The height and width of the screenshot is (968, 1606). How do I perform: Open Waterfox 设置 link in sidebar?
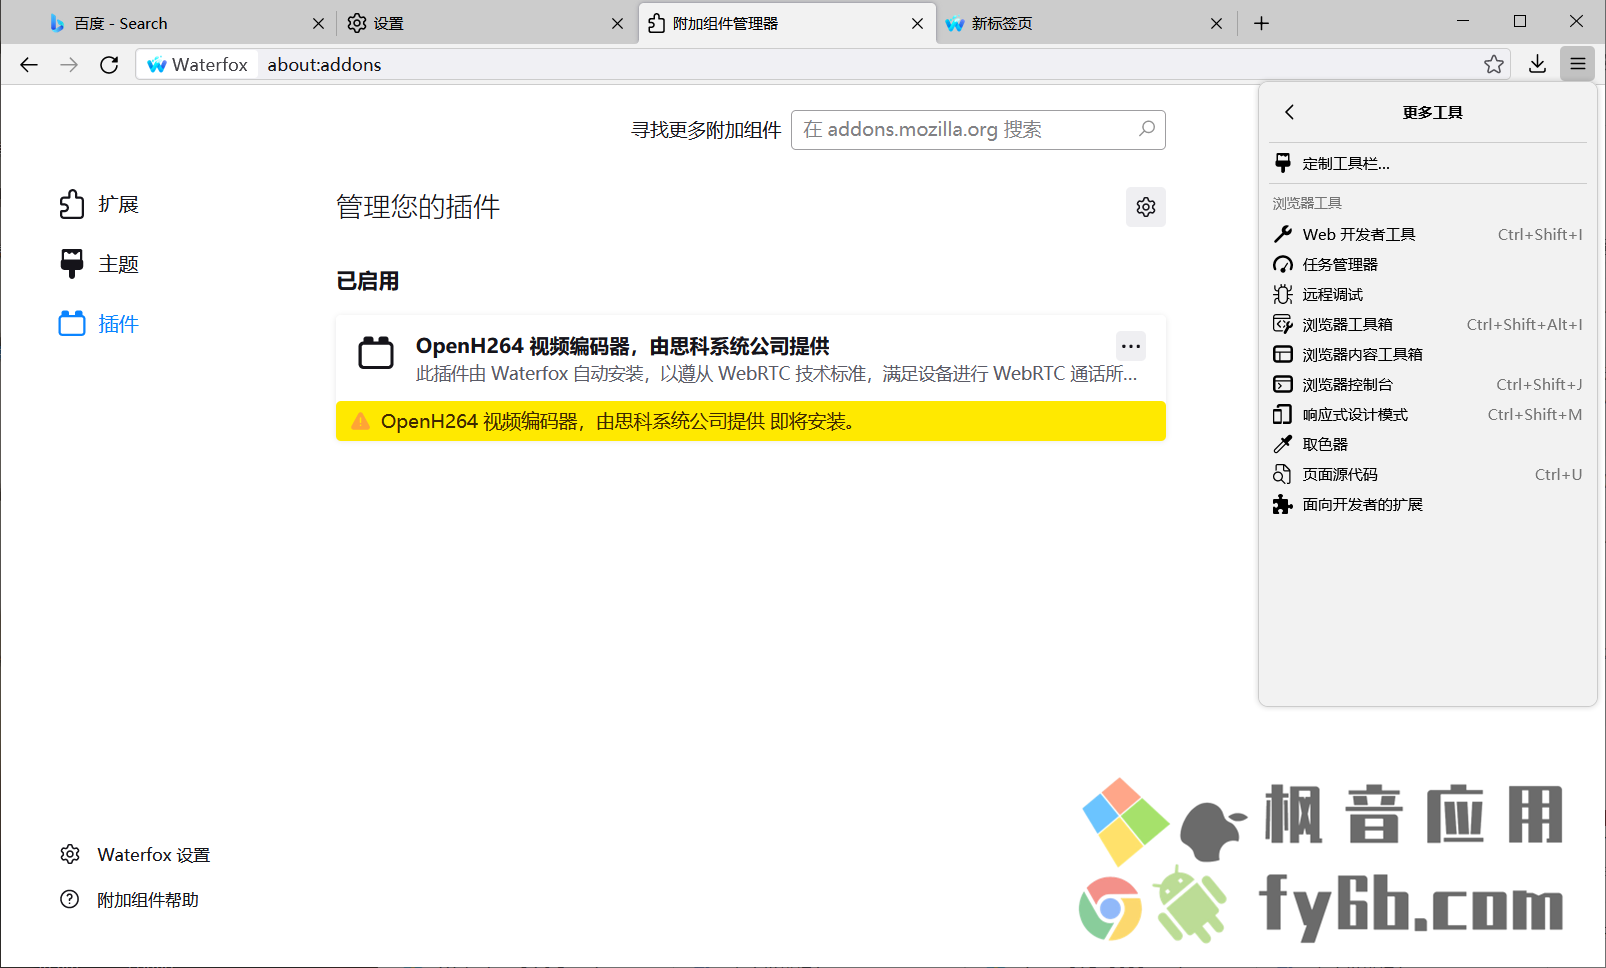[x=135, y=855]
